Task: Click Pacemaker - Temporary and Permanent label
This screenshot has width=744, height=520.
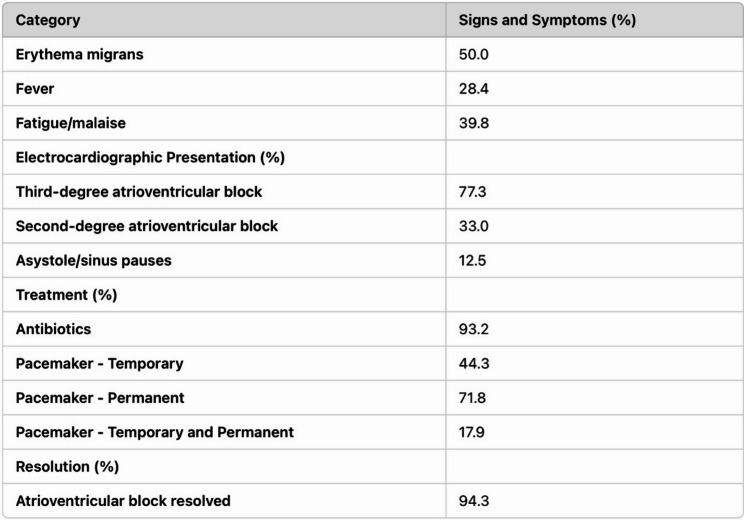Action: coord(155,433)
